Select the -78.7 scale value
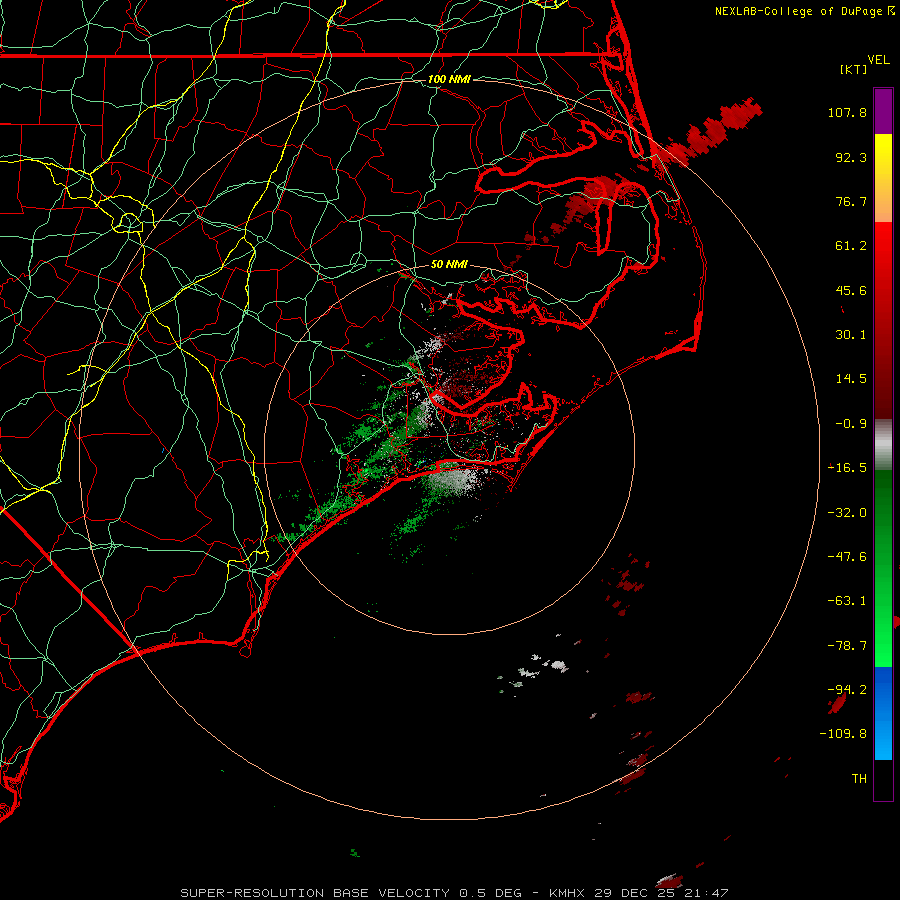Viewport: 900px width, 900px height. pyautogui.click(x=847, y=646)
